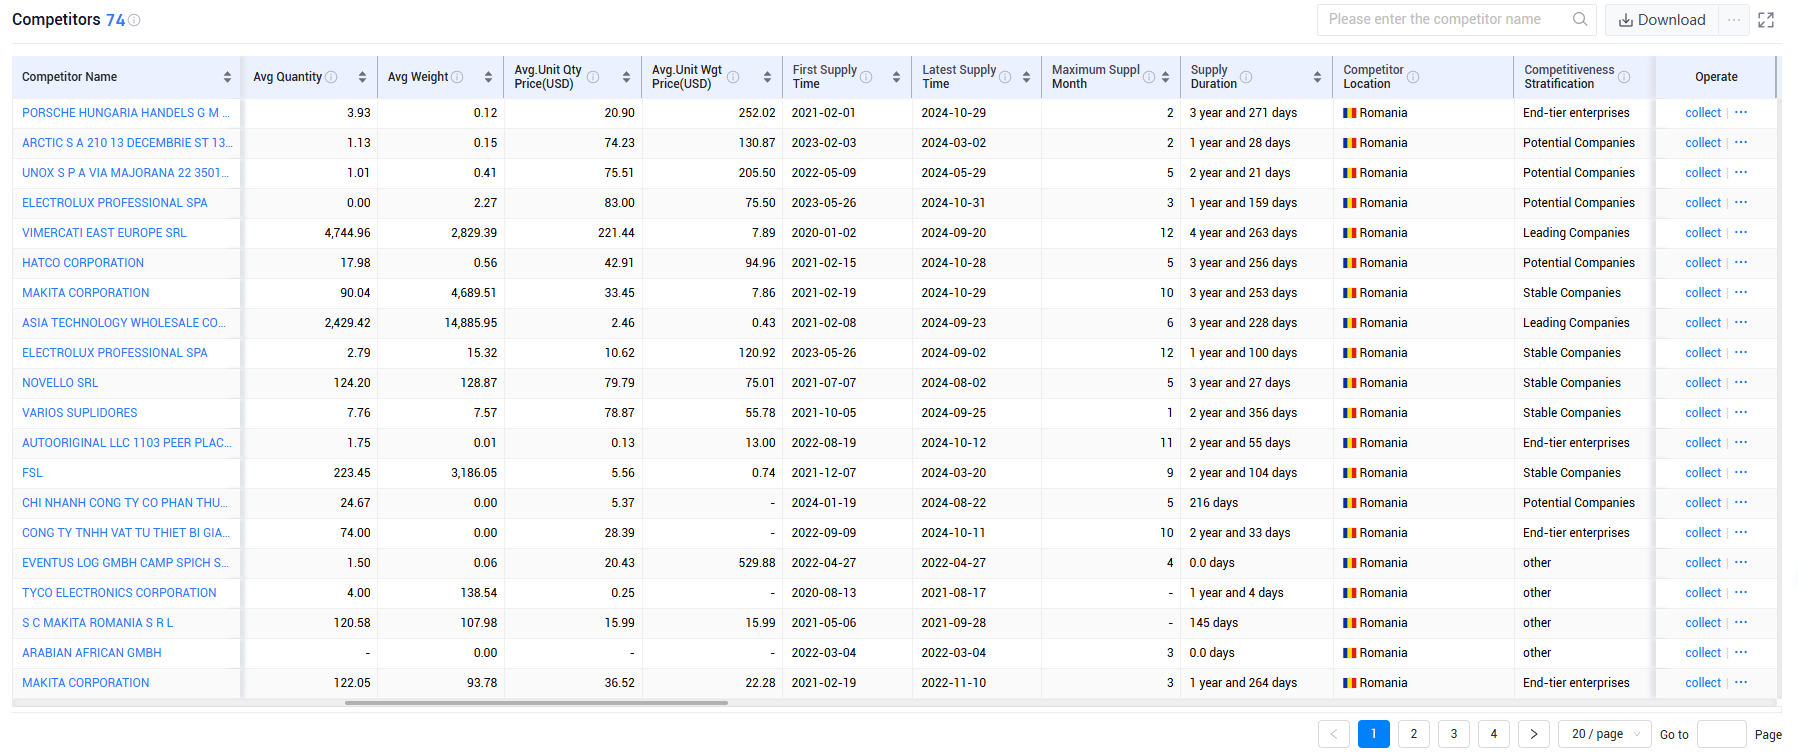Click the Avg.Unit Wgt Price info icon
The width and height of the screenshot is (1798, 754).
[733, 77]
